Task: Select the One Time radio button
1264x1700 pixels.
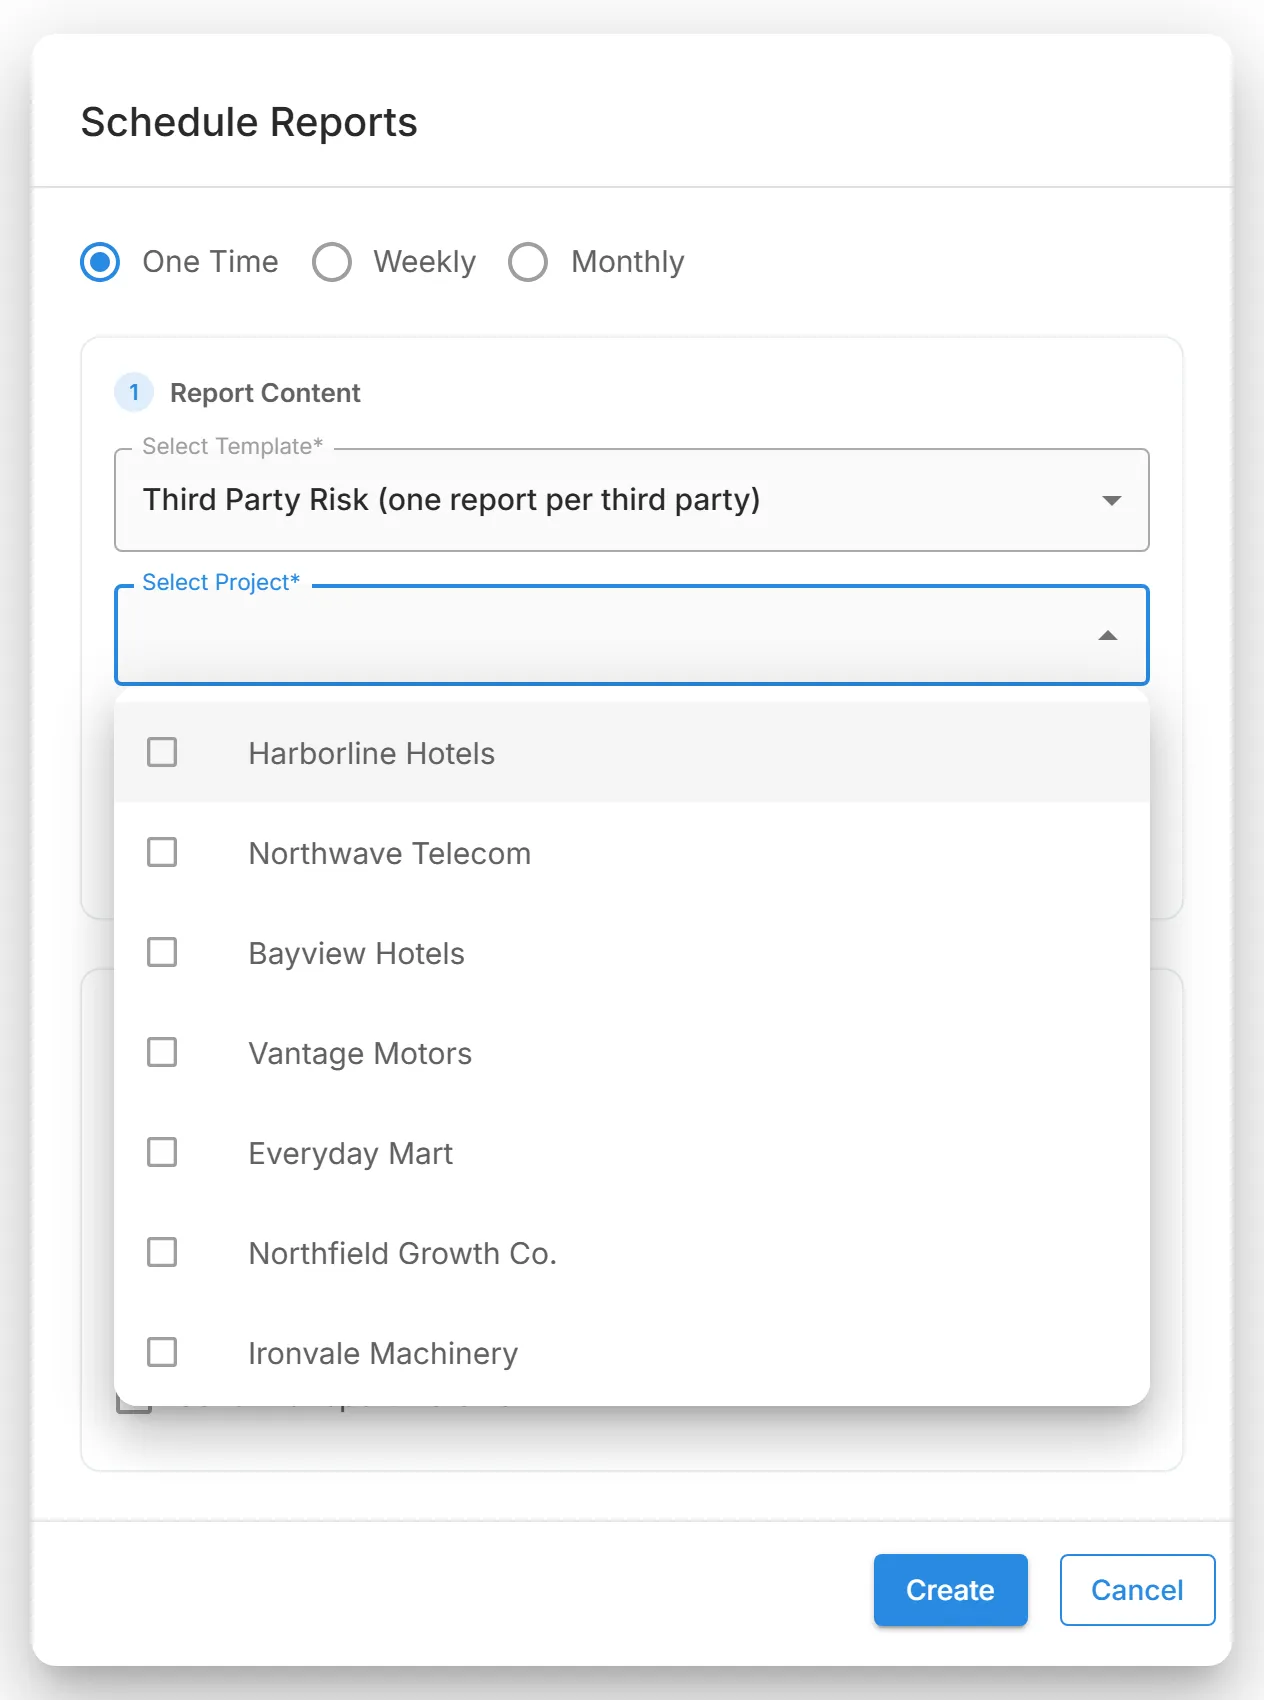Action: [x=100, y=262]
